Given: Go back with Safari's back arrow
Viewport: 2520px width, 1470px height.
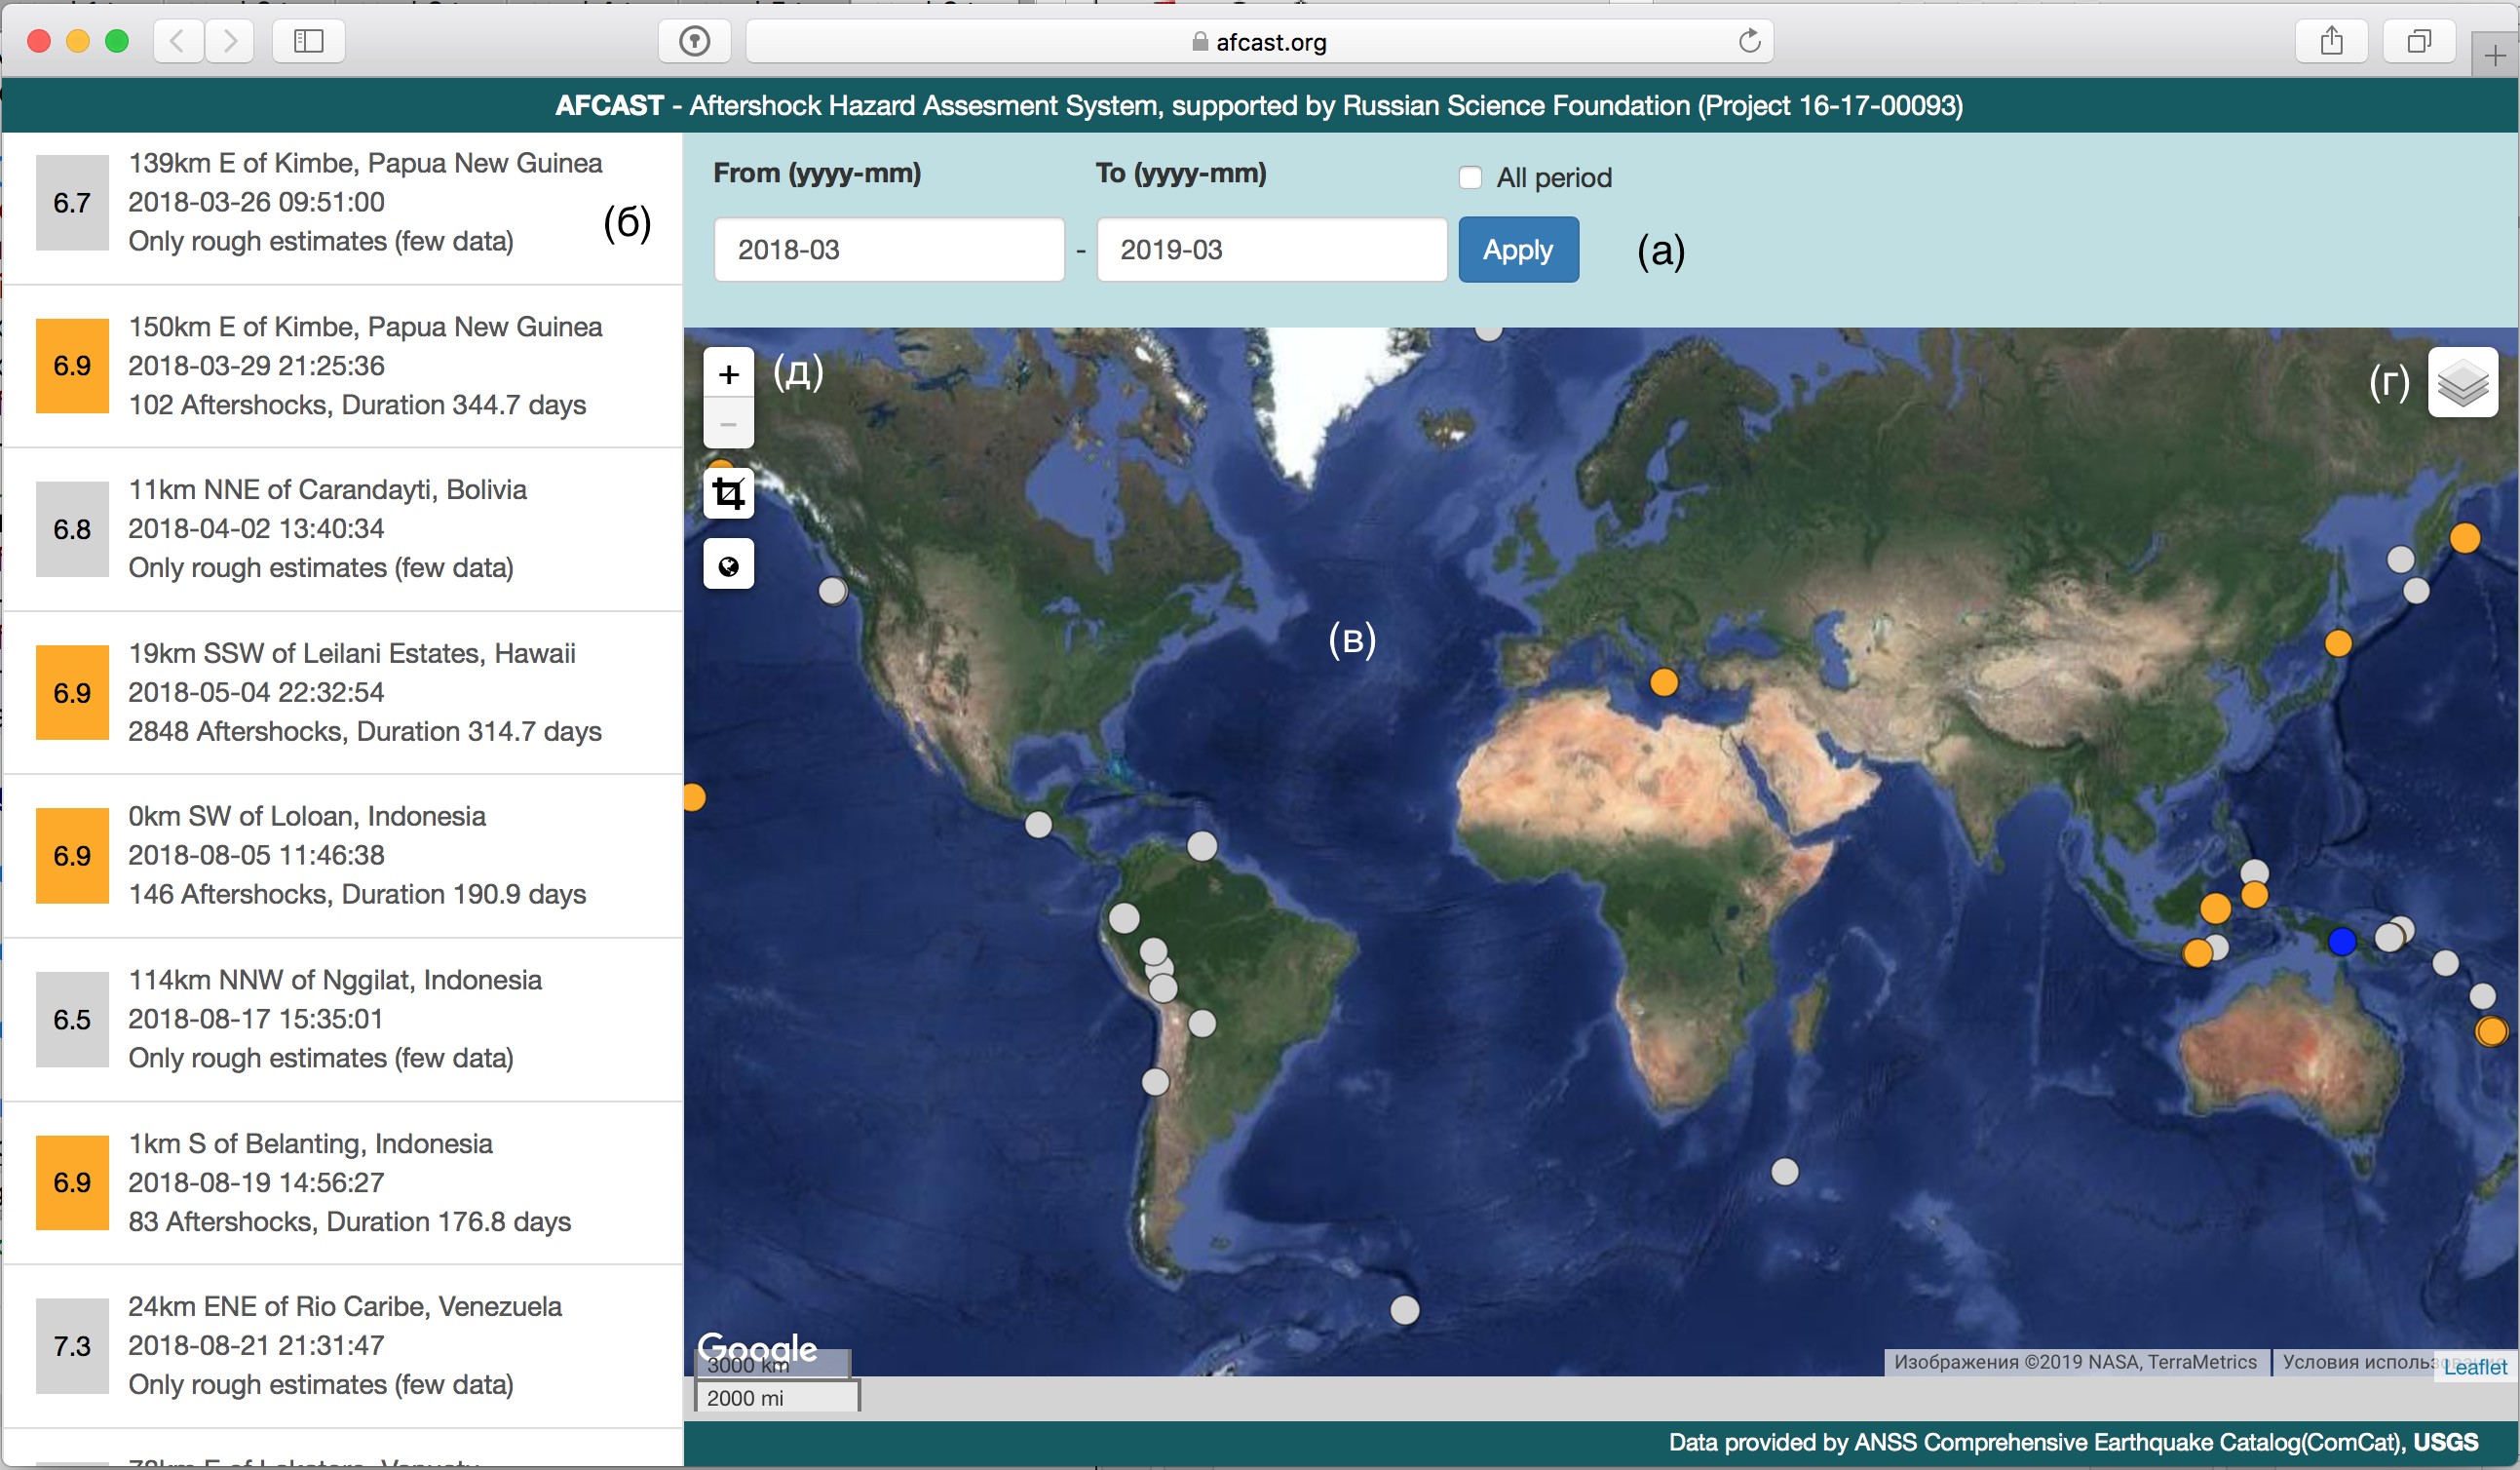Looking at the screenshot, I should tap(178, 41).
